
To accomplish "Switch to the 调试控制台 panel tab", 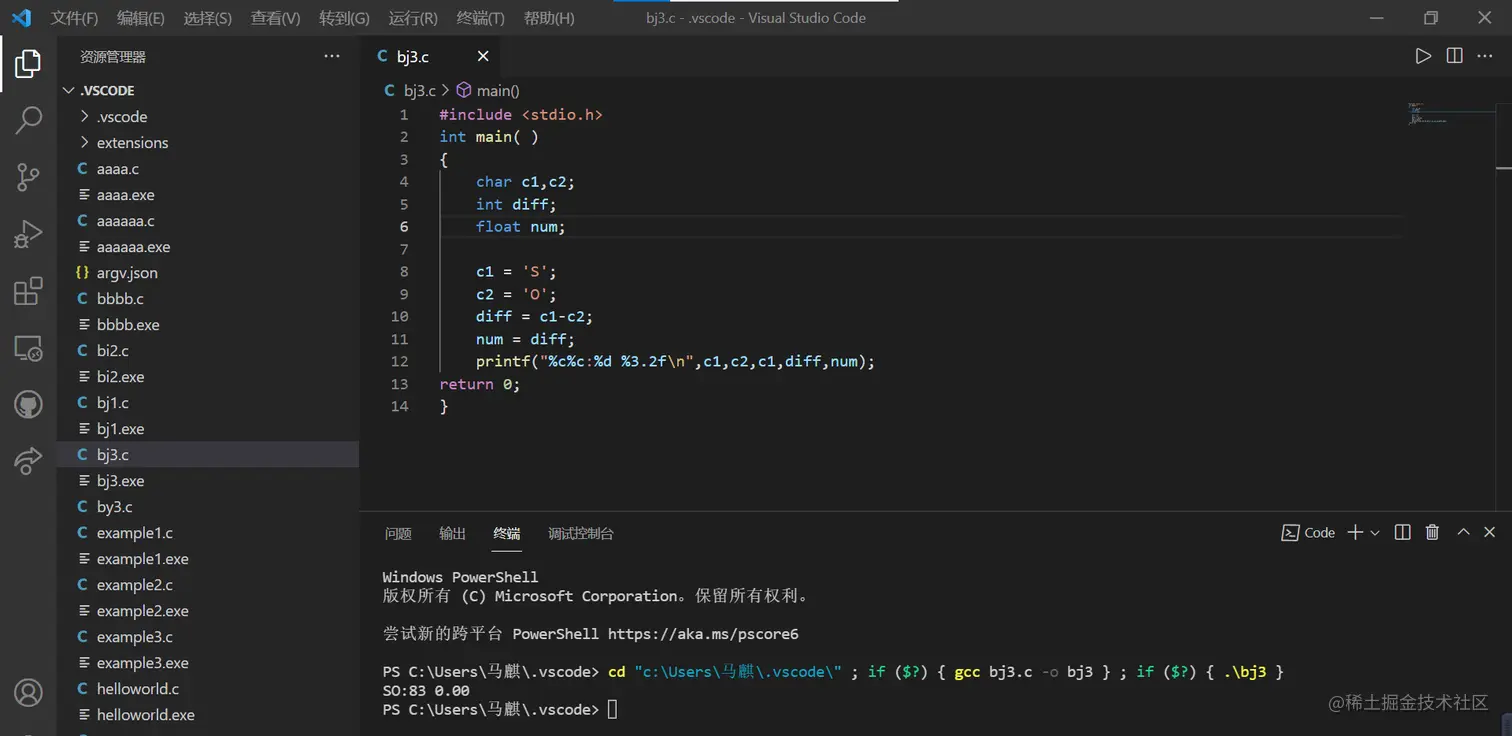I will point(581,533).
